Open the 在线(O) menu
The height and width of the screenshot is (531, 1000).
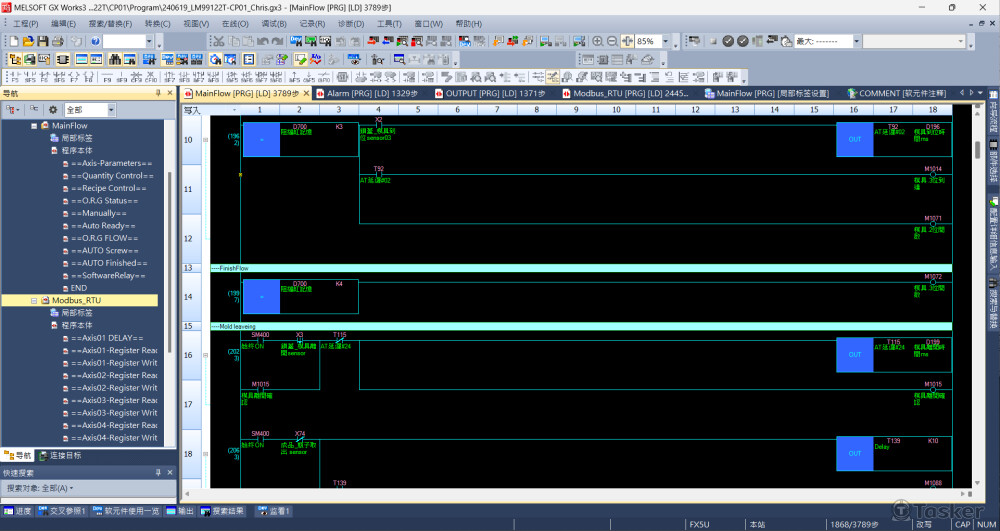tap(235, 23)
